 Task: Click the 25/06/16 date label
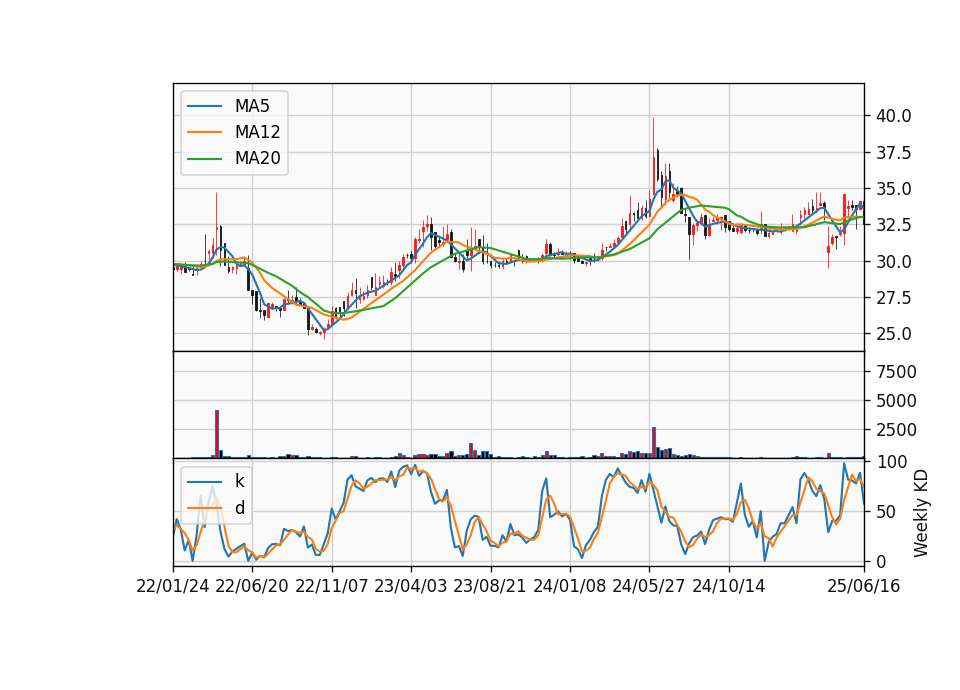point(864,586)
